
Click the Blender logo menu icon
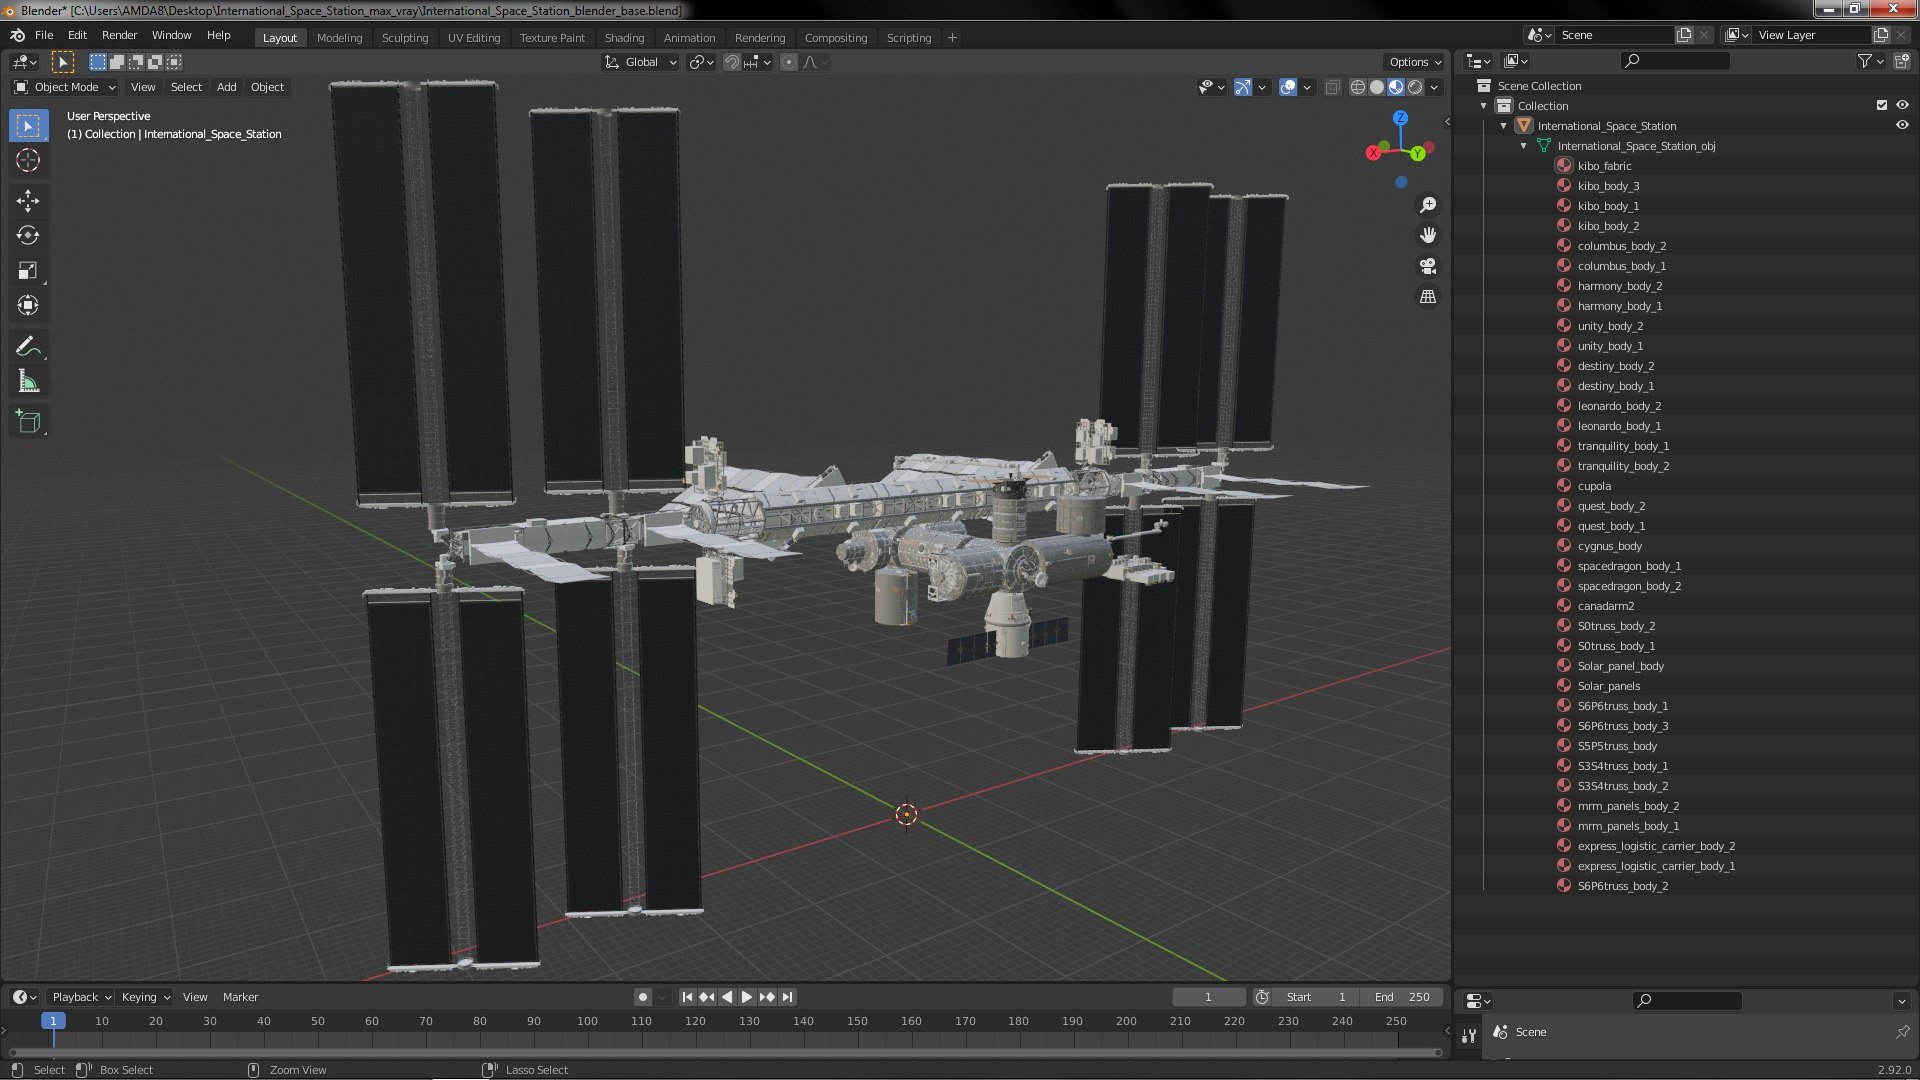[17, 35]
